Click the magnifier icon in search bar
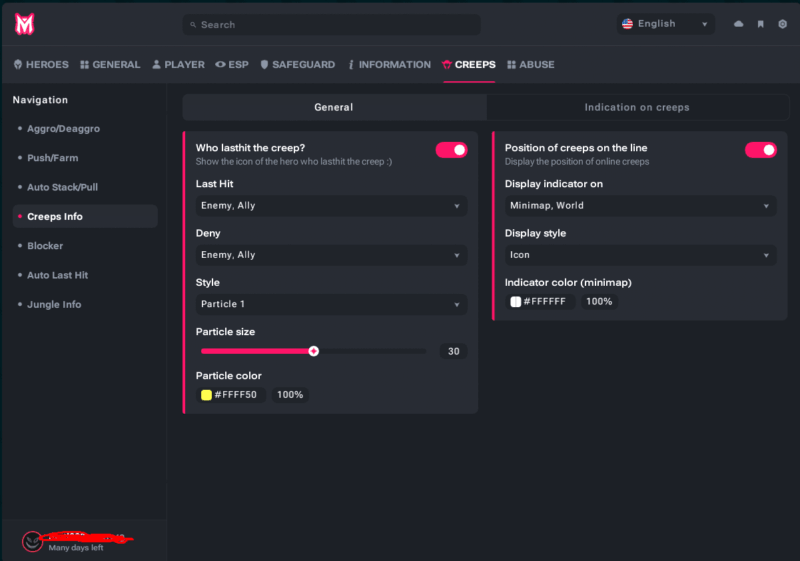The height and width of the screenshot is (561, 800). [x=193, y=24]
